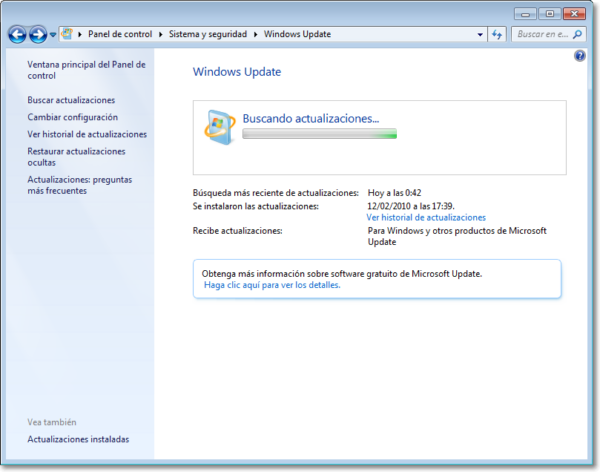Select Windows Update breadcrumb
This screenshot has width=600, height=472.
pyautogui.click(x=297, y=34)
